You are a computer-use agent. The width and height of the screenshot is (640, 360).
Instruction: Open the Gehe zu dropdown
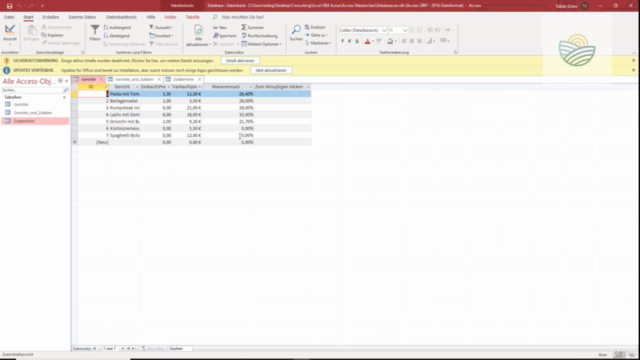[316, 35]
